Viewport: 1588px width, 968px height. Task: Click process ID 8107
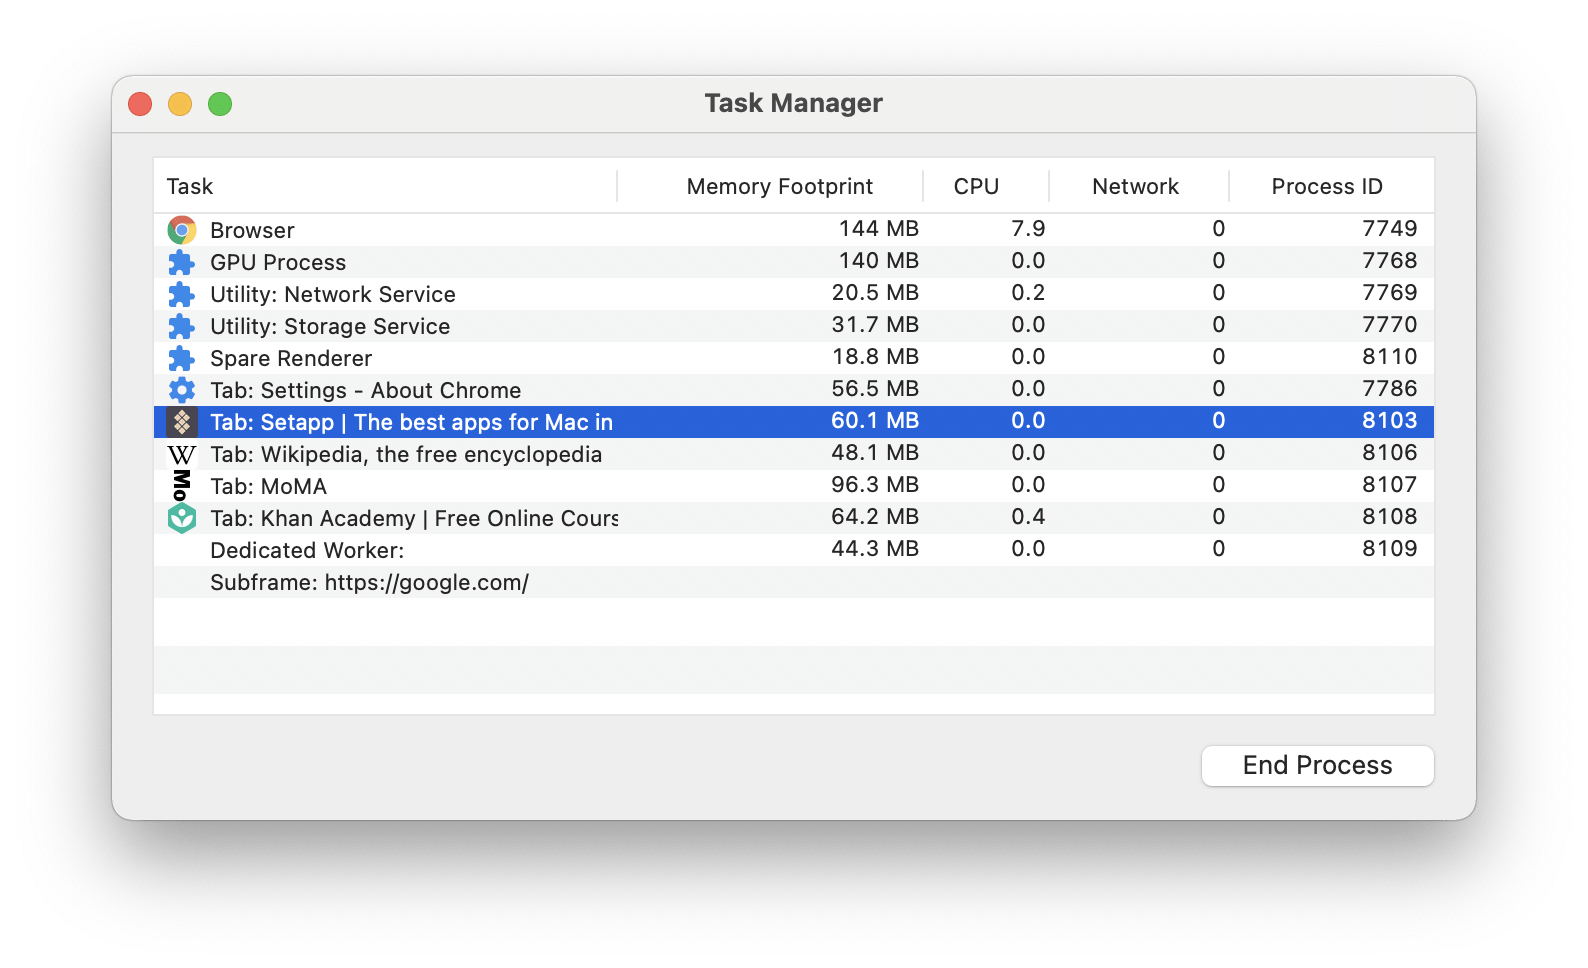[x=1390, y=484]
